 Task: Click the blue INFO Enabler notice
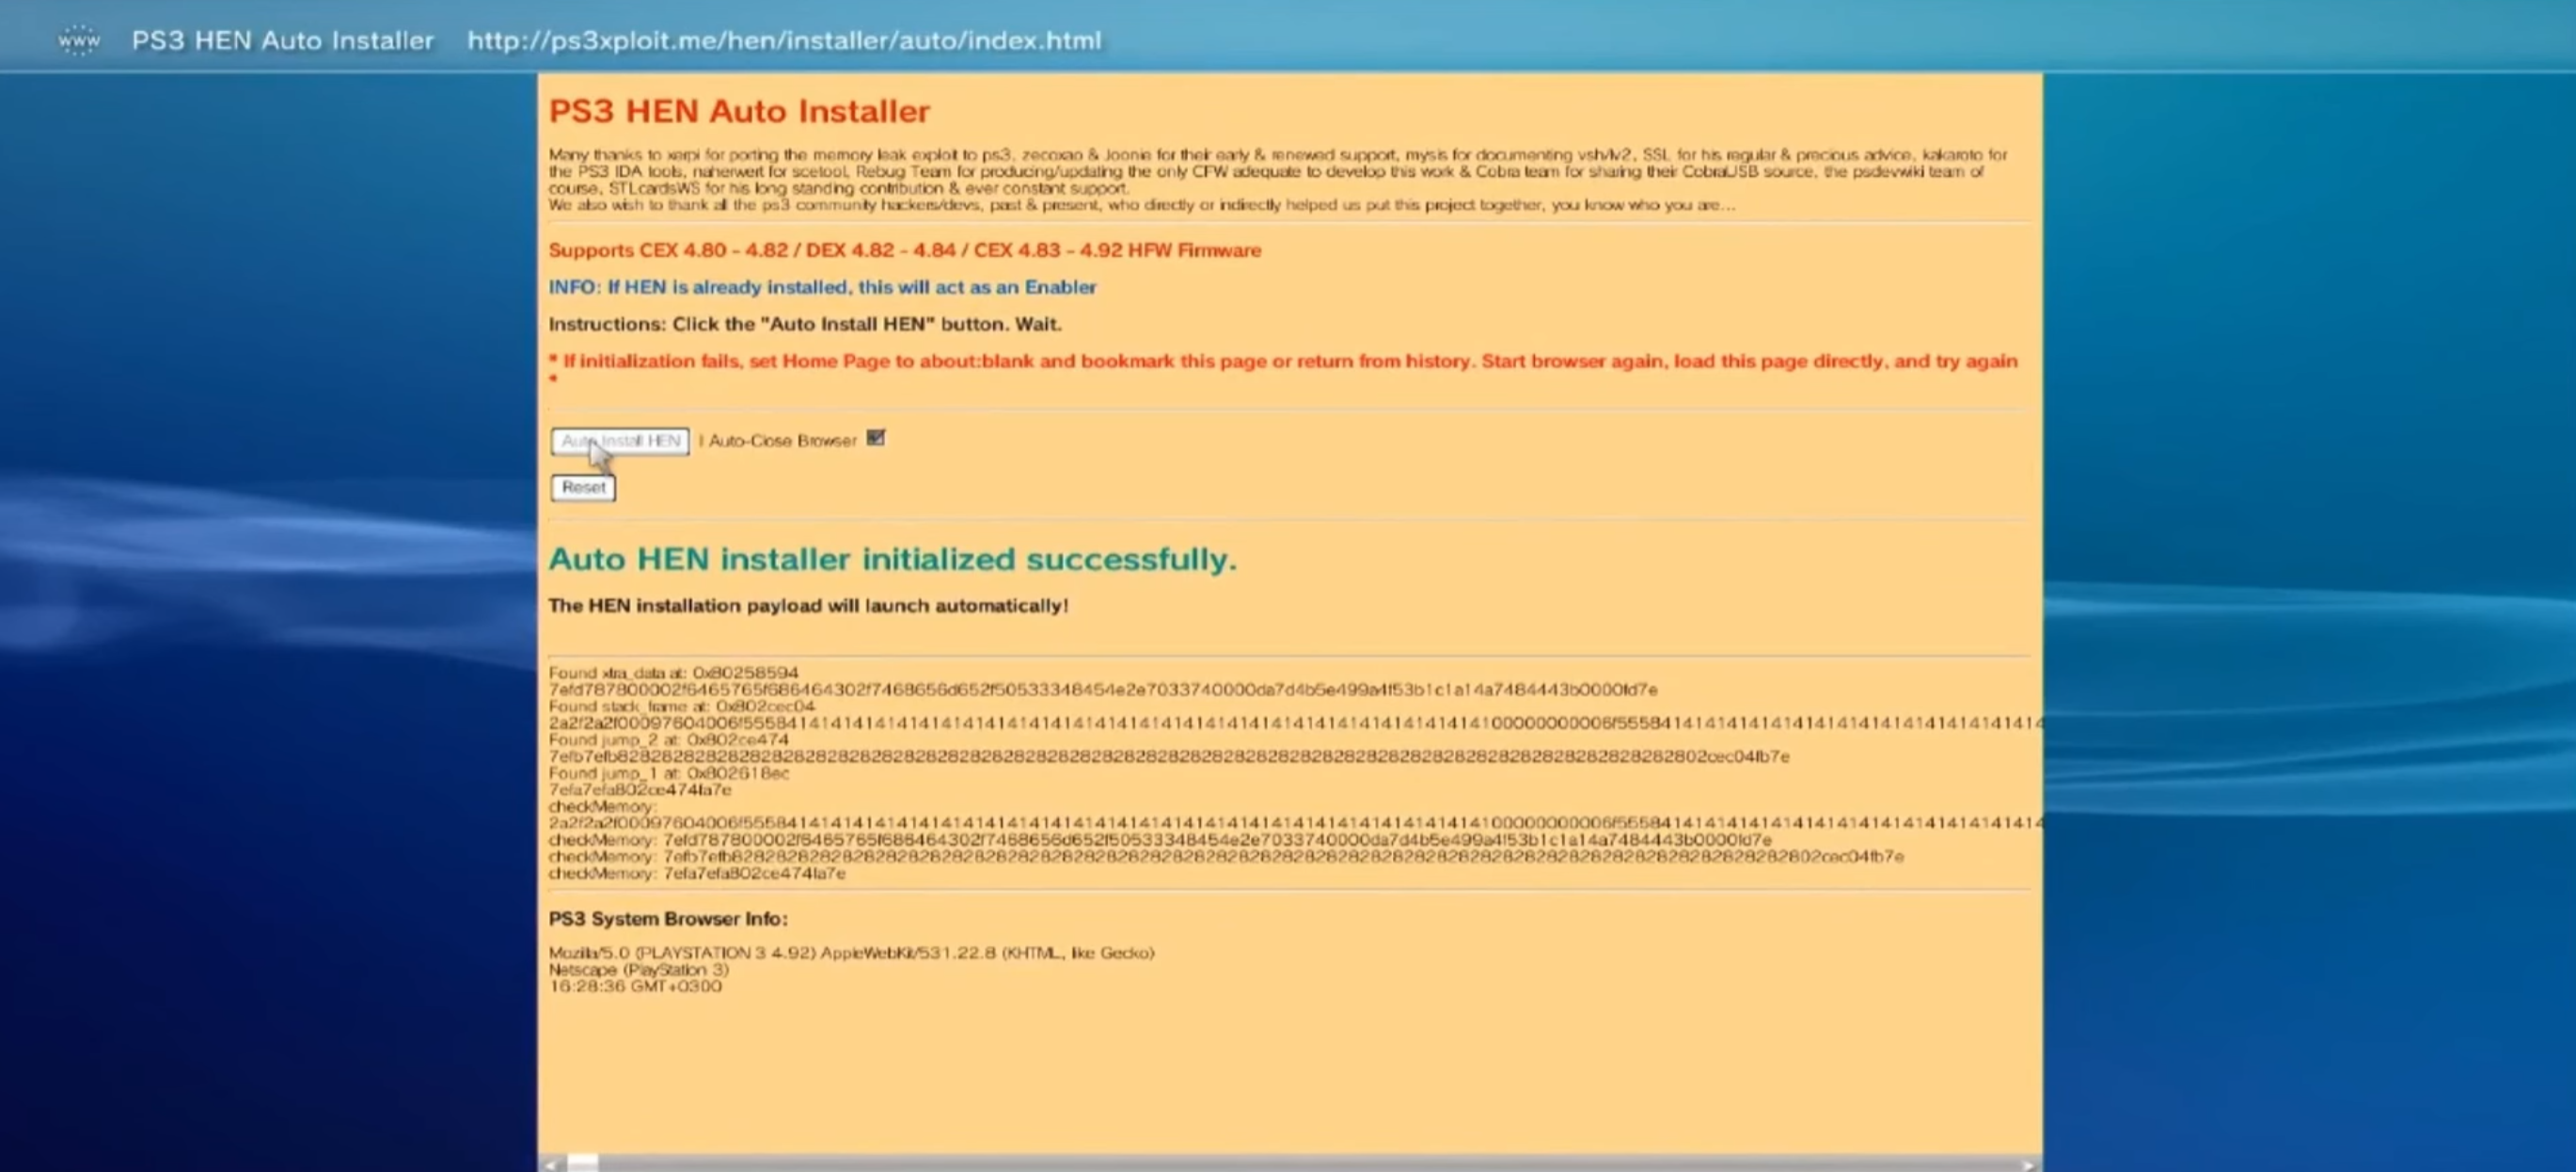click(821, 287)
